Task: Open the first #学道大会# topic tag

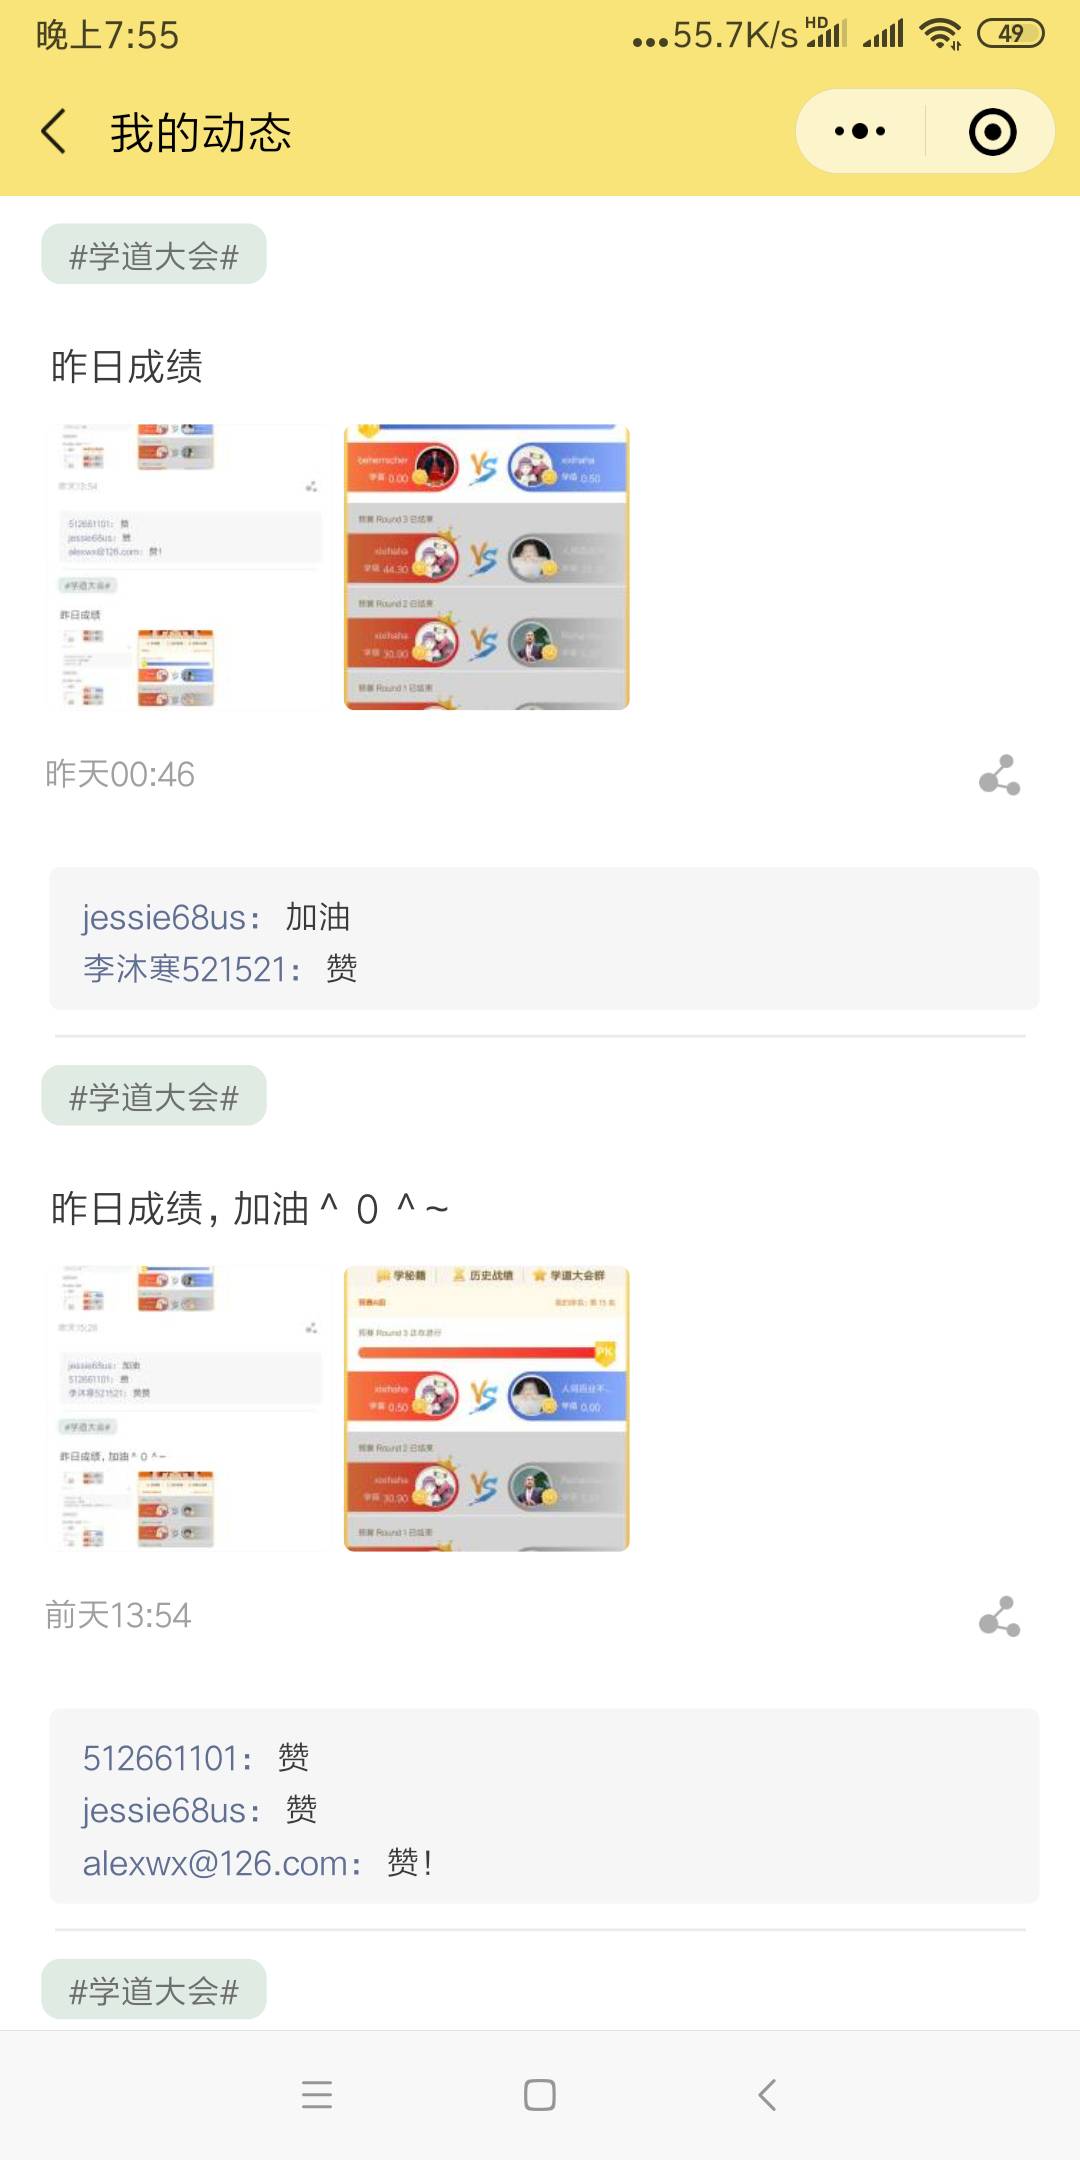Action: pos(154,254)
